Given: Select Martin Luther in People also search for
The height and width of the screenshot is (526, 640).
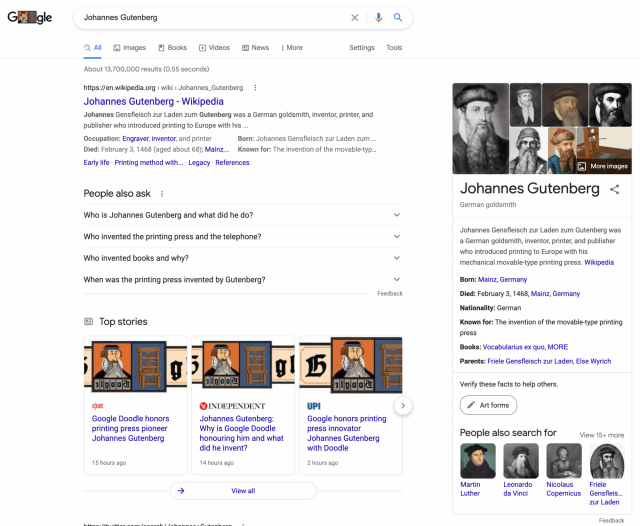Looking at the screenshot, I should (x=478, y=470).
